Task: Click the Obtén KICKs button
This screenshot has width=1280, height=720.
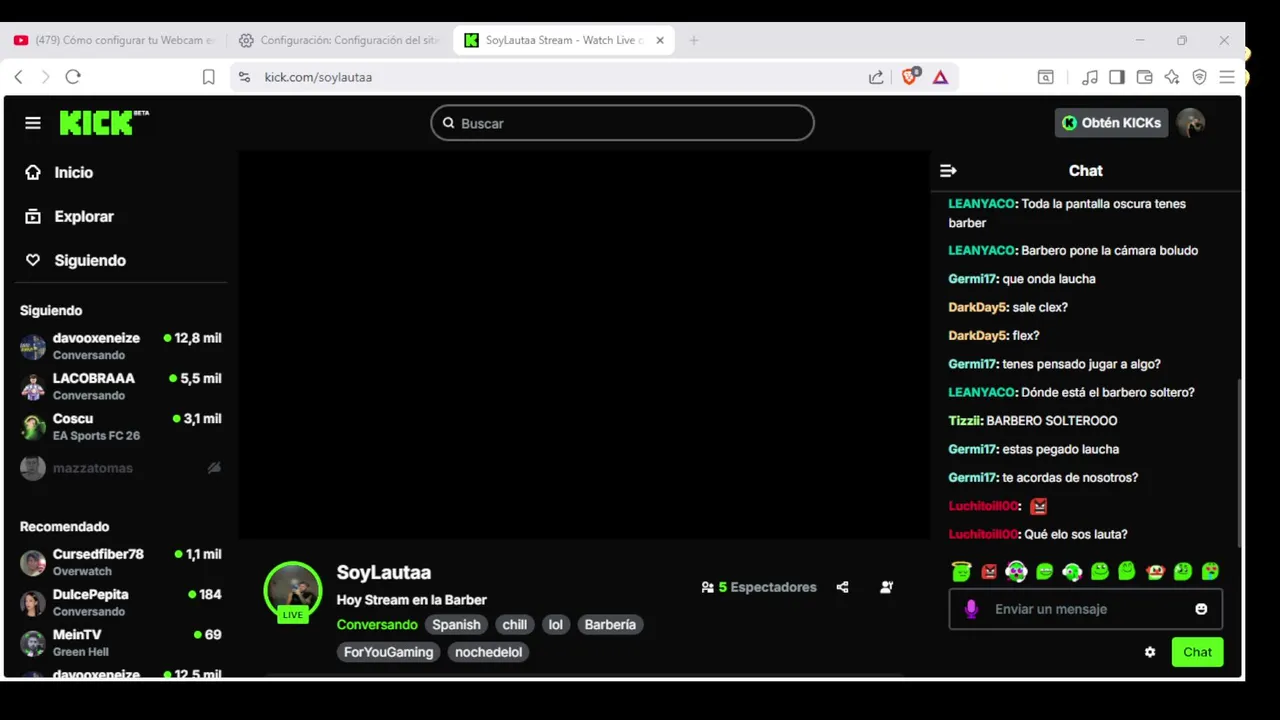Action: (x=1111, y=123)
